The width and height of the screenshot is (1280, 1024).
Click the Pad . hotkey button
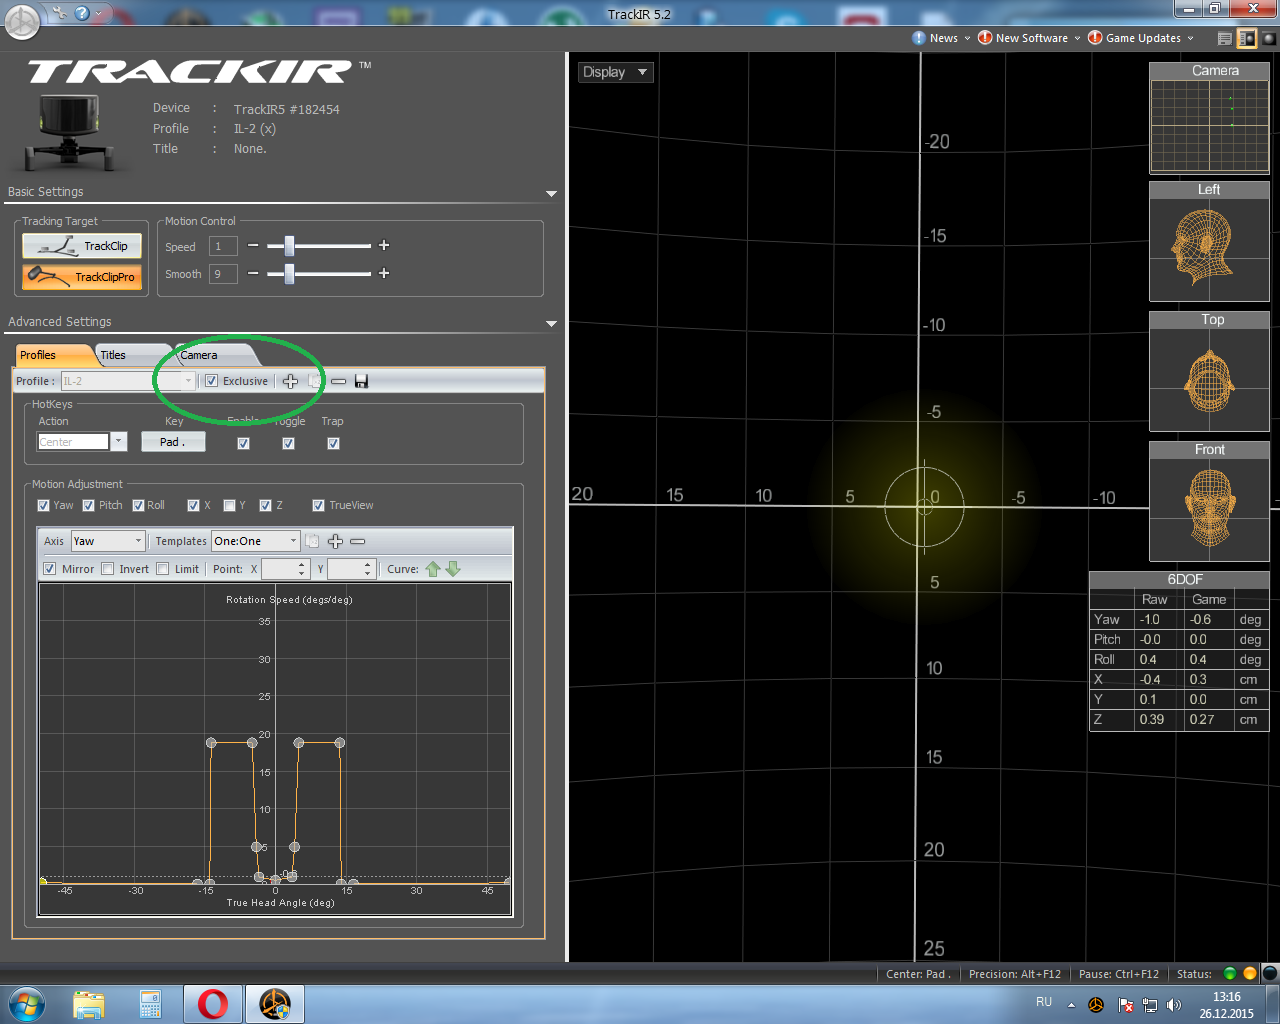coord(173,442)
